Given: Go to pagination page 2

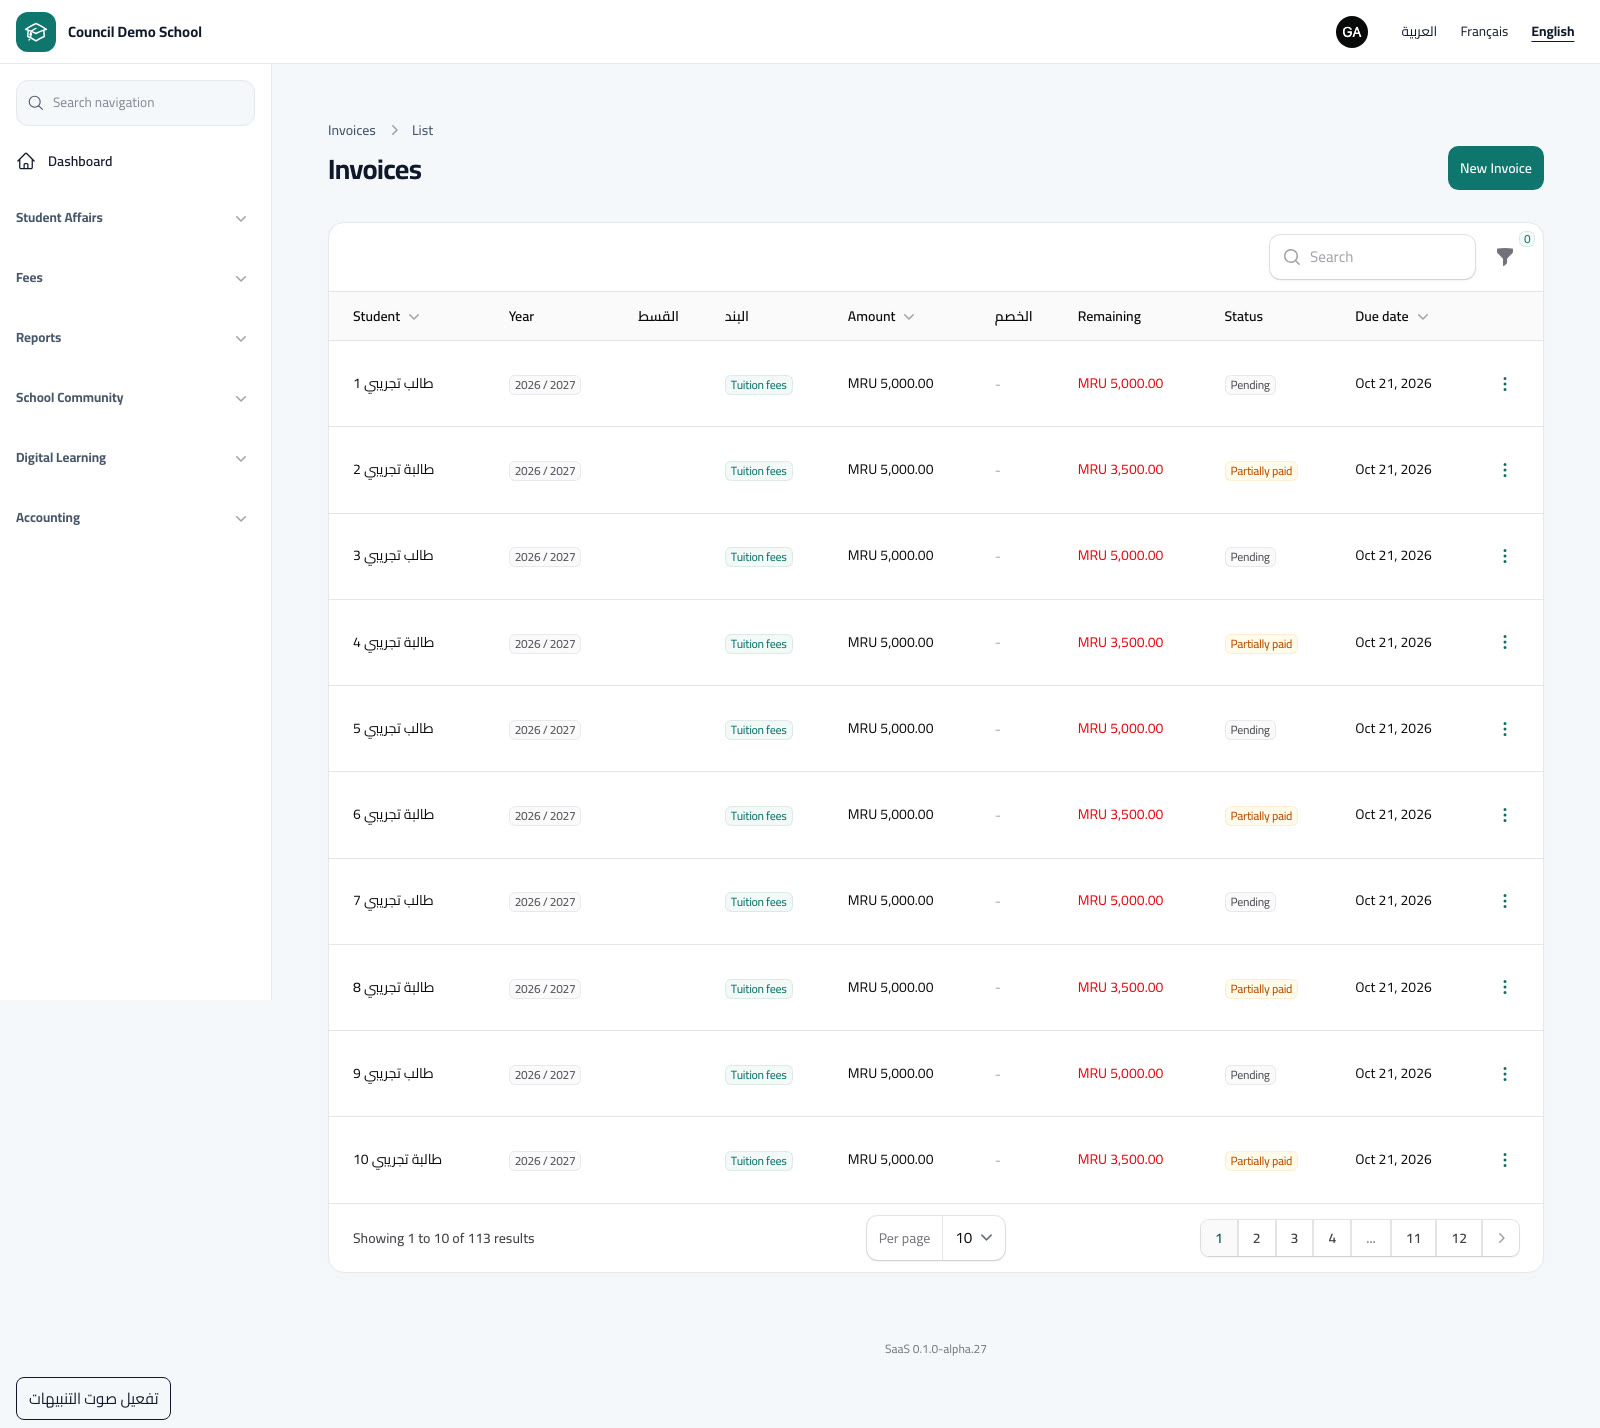Looking at the screenshot, I should (1257, 1238).
